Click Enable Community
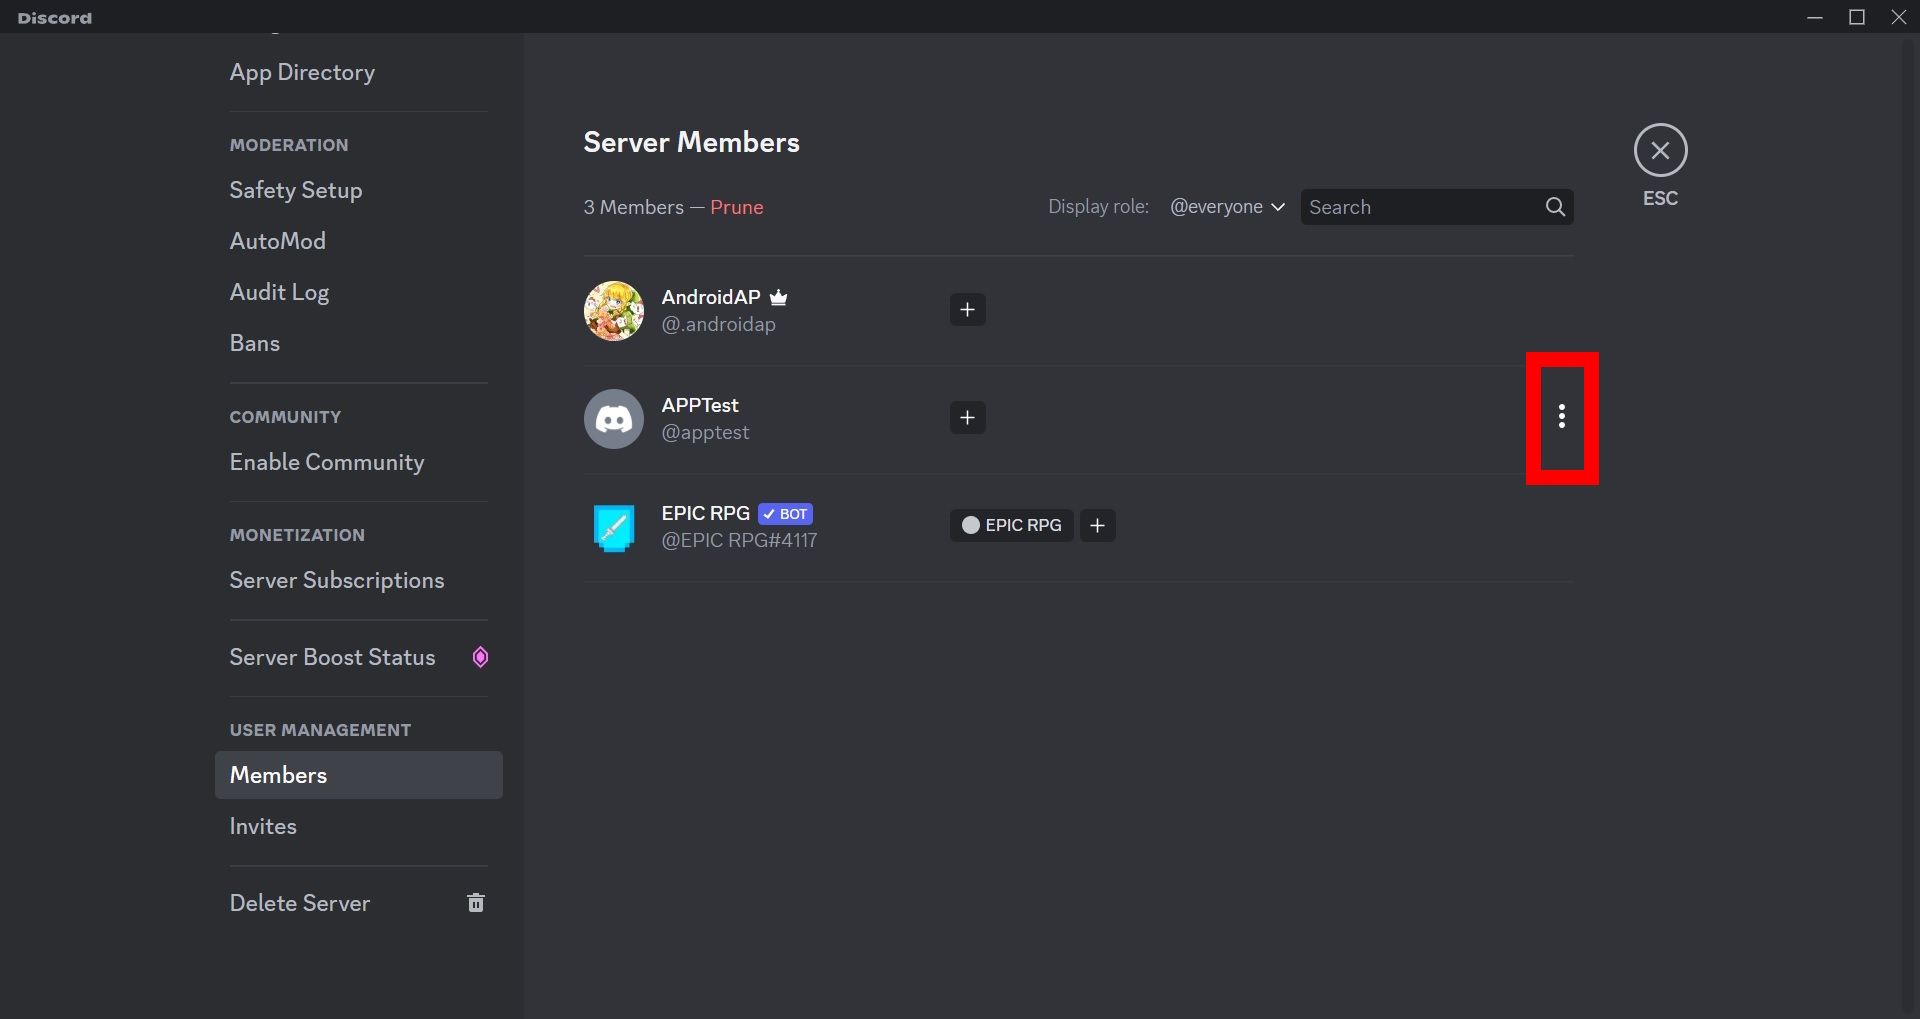The height and width of the screenshot is (1019, 1920). pyautogui.click(x=326, y=461)
